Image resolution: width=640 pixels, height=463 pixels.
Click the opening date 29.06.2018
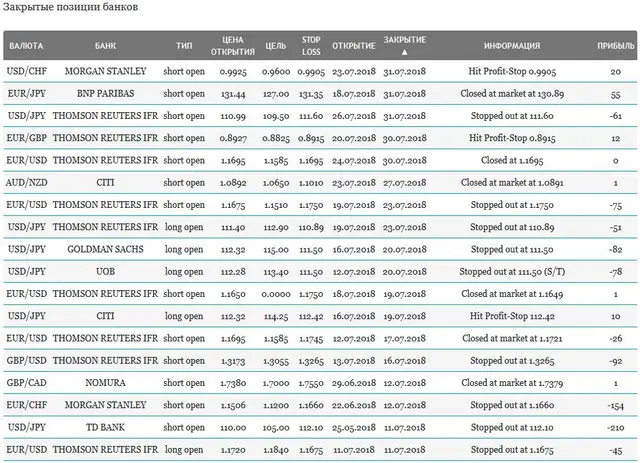click(x=354, y=383)
